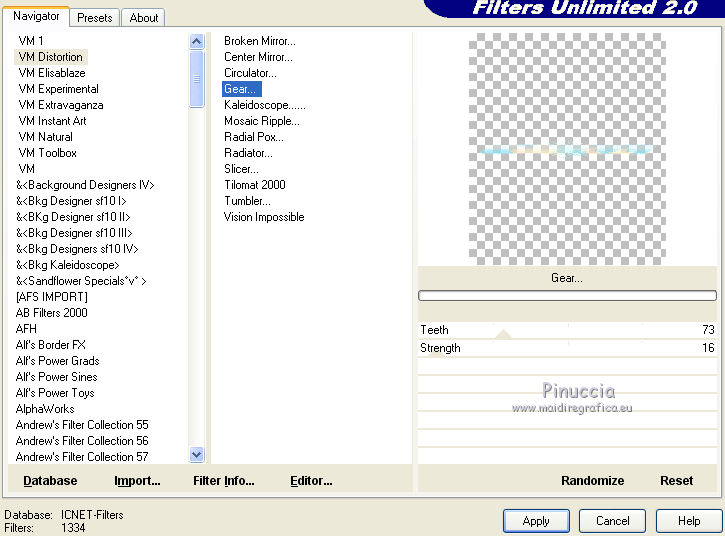The image size is (725, 536).
Task: Reset the filter parameters
Action: (676, 481)
